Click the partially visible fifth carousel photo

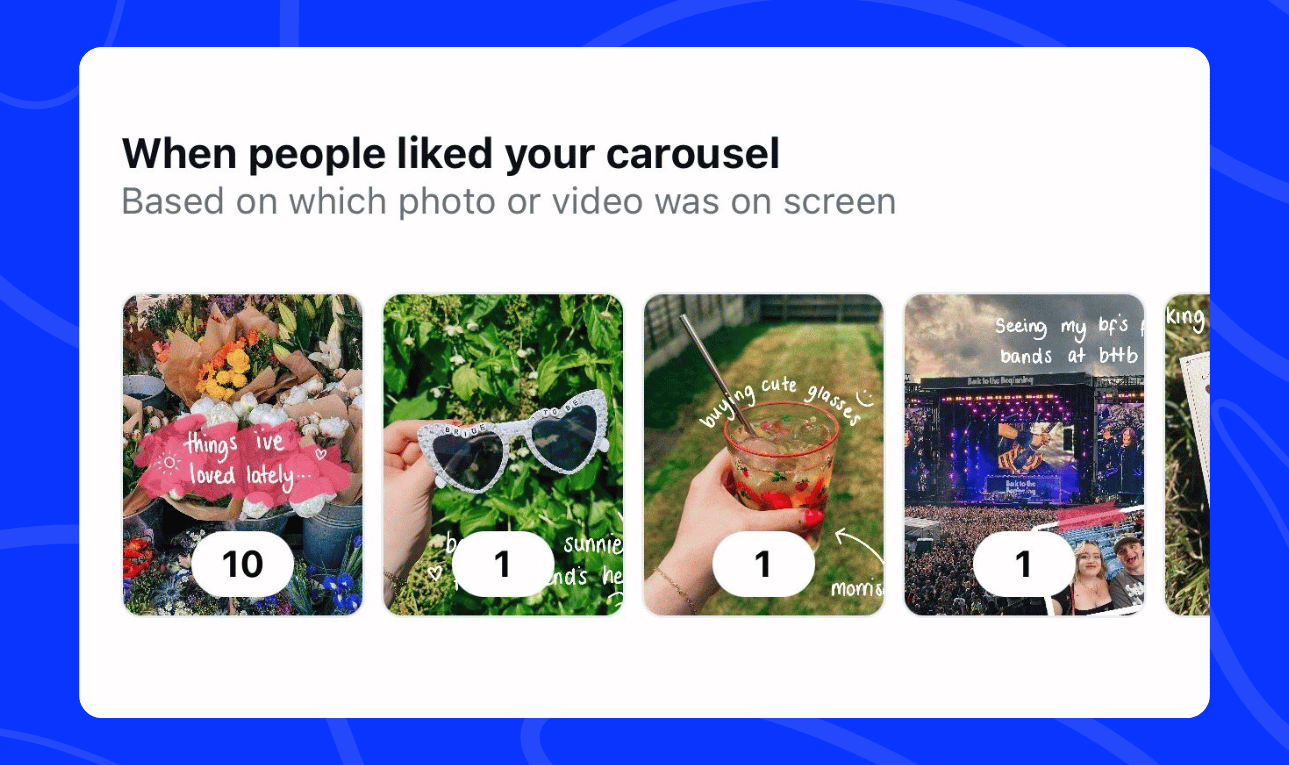[x=1188, y=455]
